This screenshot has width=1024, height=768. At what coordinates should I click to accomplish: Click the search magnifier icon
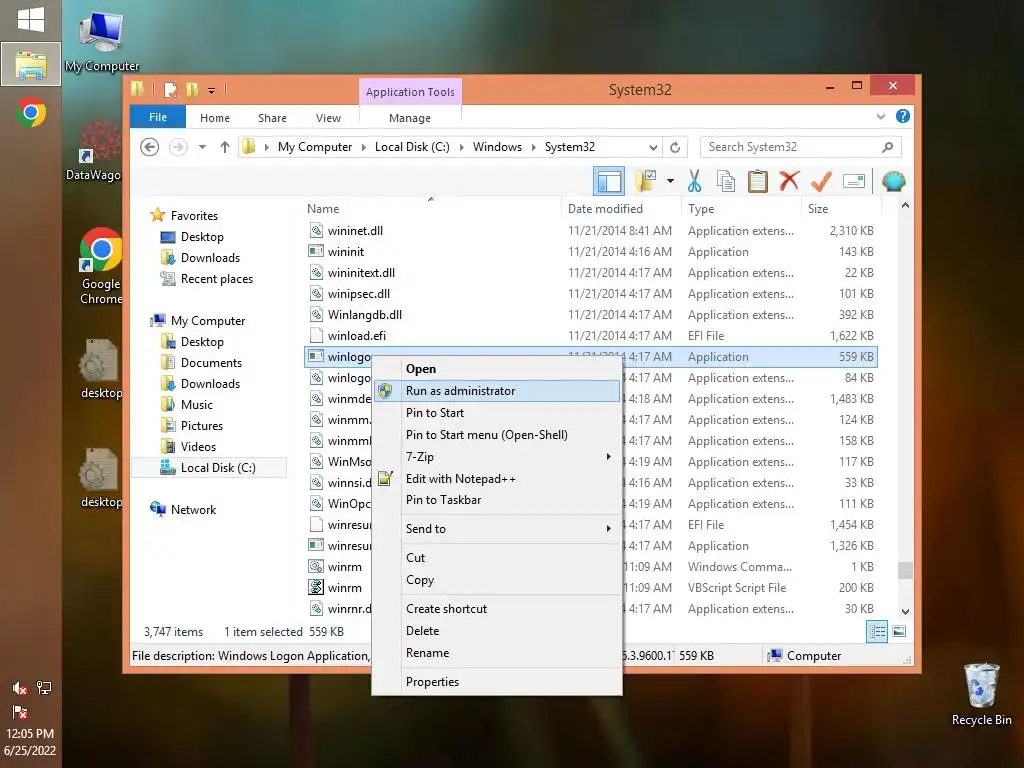click(x=887, y=147)
